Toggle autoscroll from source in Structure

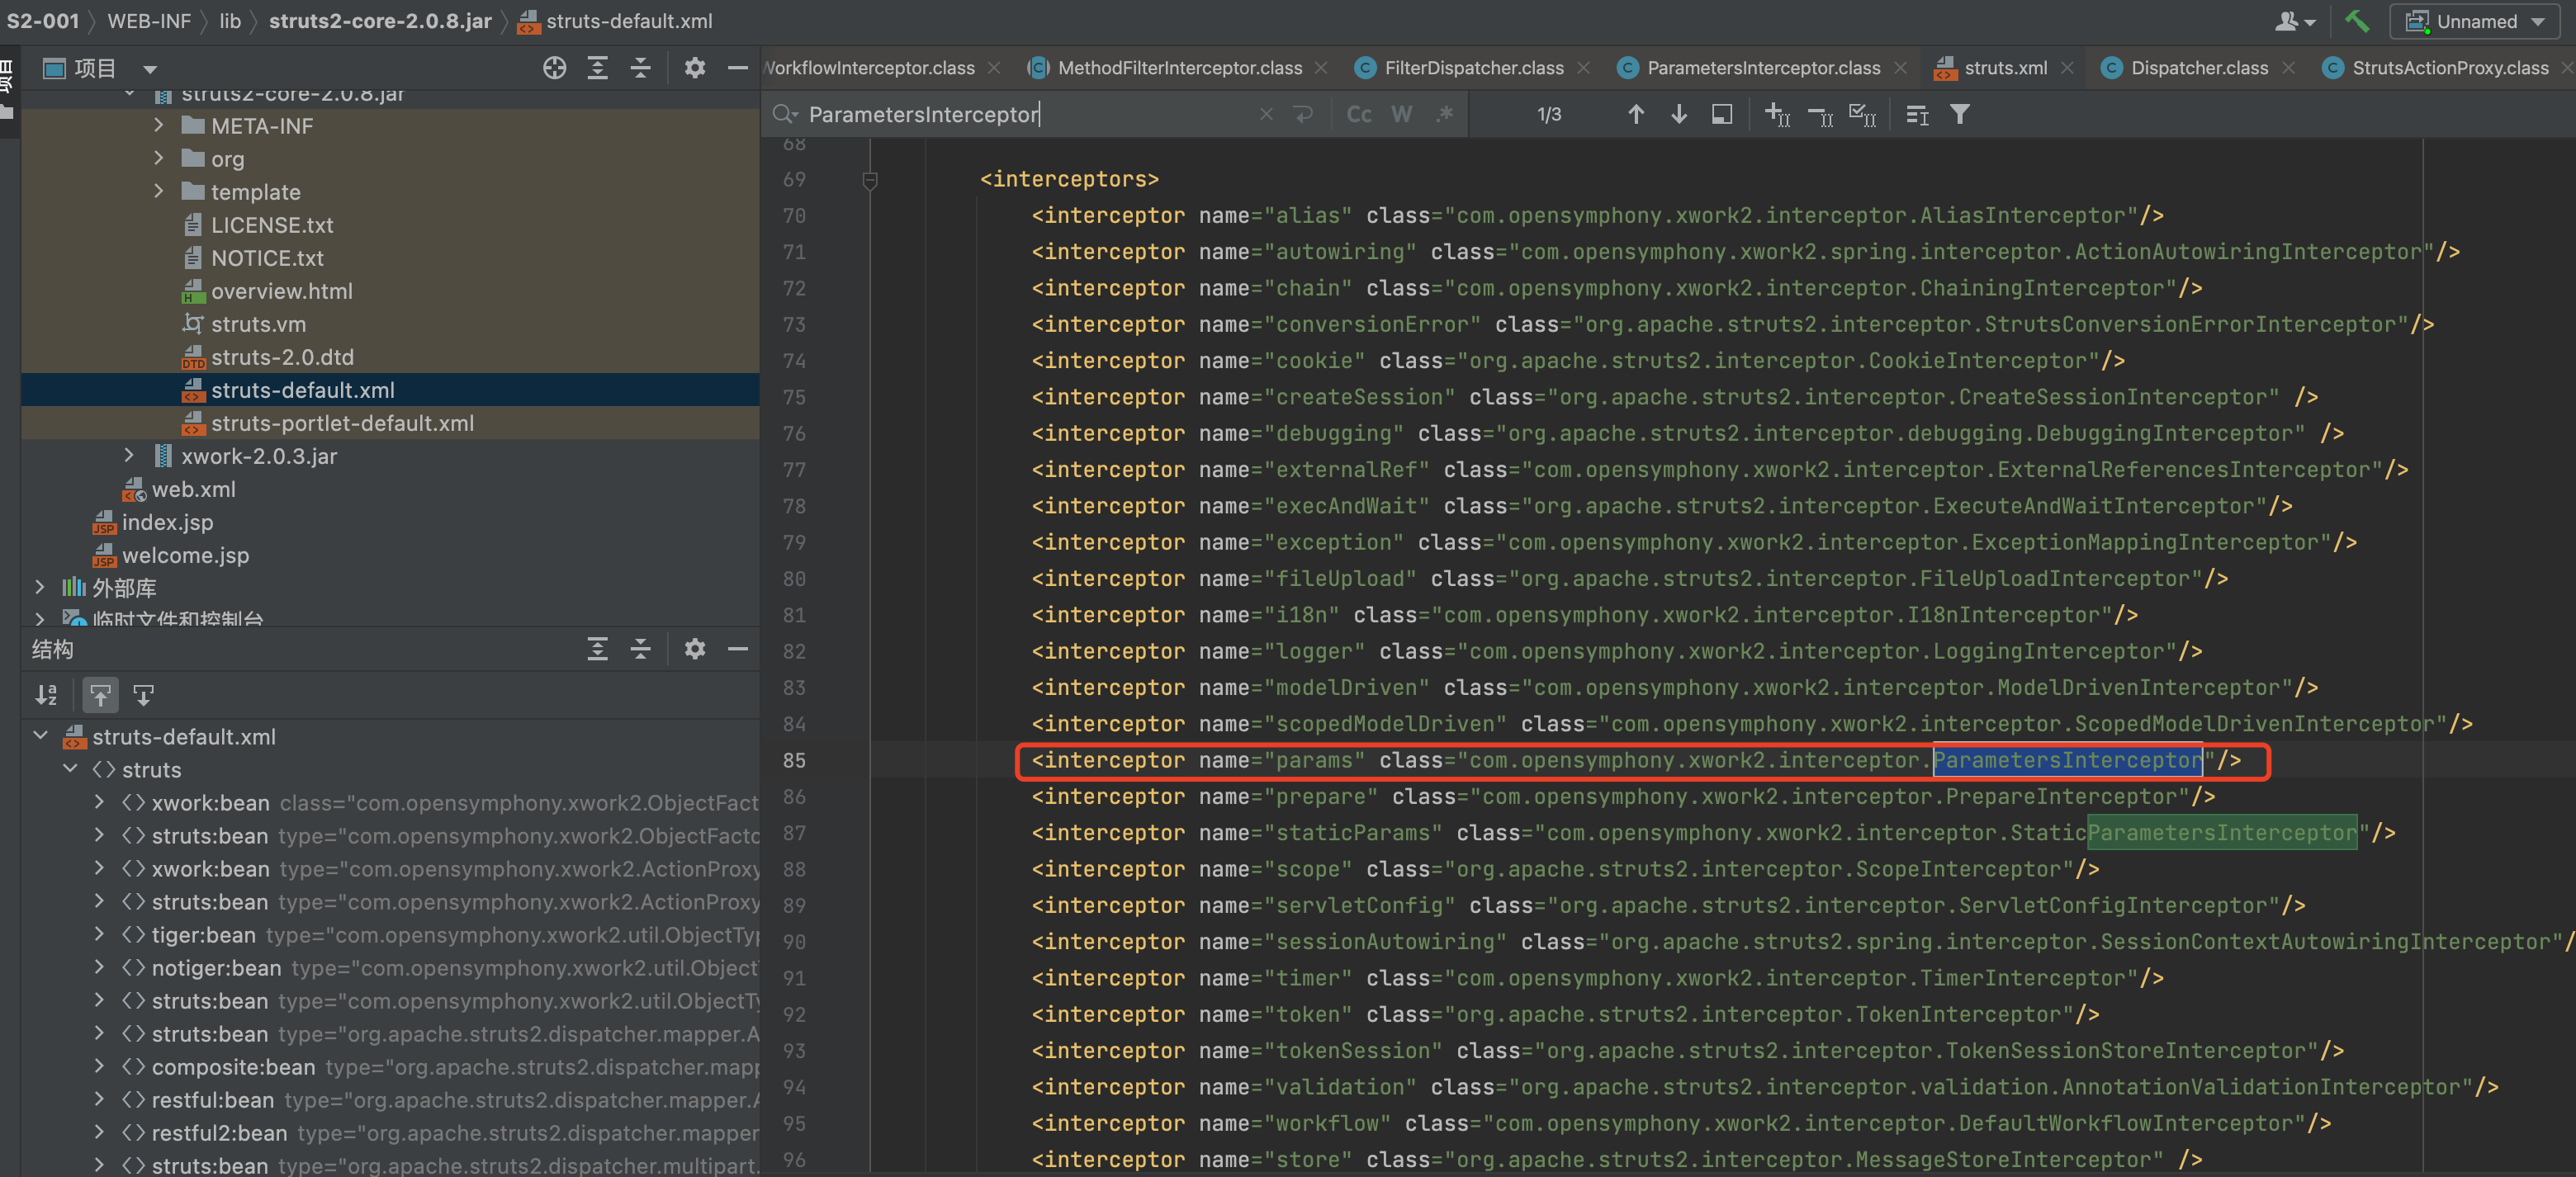tap(144, 694)
